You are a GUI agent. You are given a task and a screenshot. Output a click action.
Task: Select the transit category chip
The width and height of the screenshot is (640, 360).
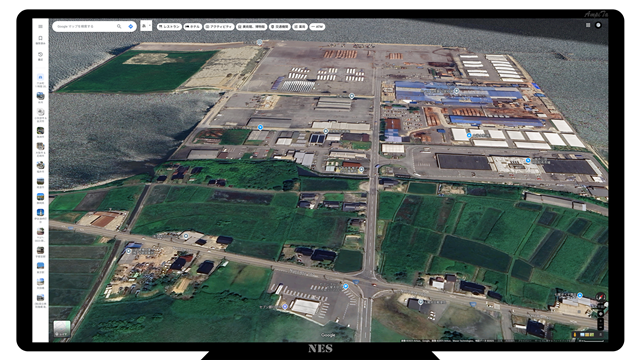[x=280, y=27]
